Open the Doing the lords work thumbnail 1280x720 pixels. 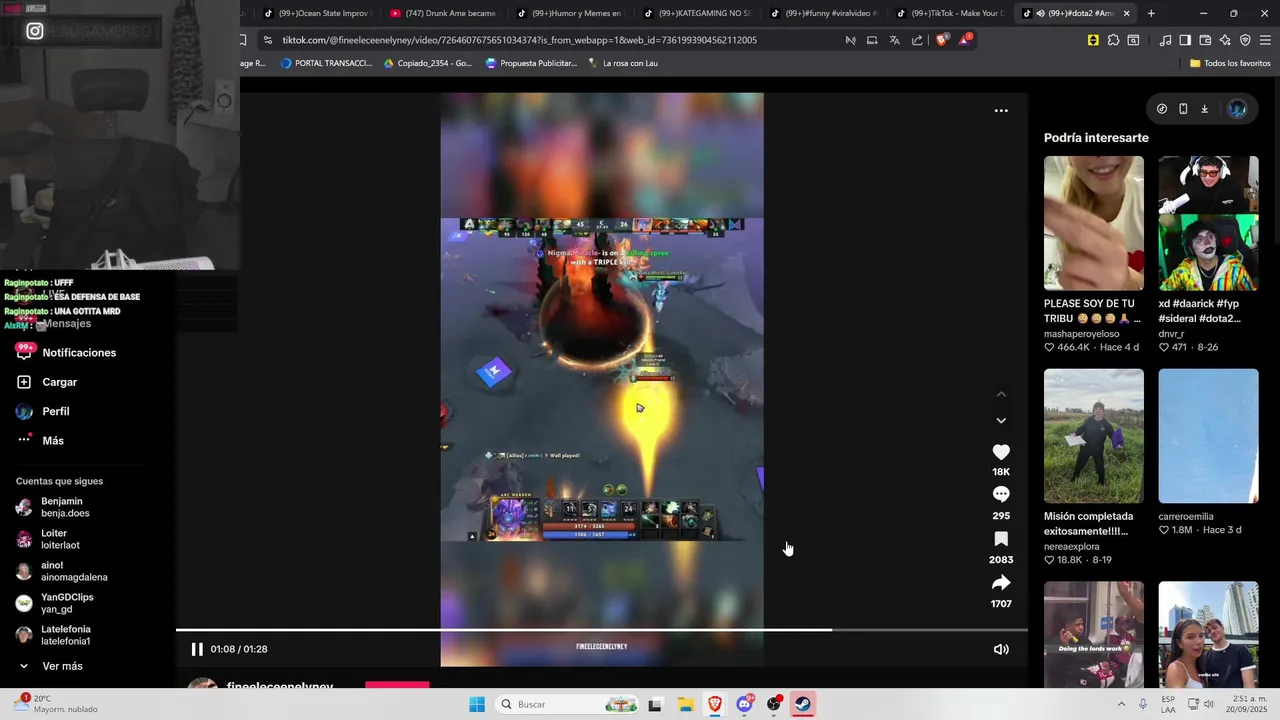click(x=1093, y=634)
